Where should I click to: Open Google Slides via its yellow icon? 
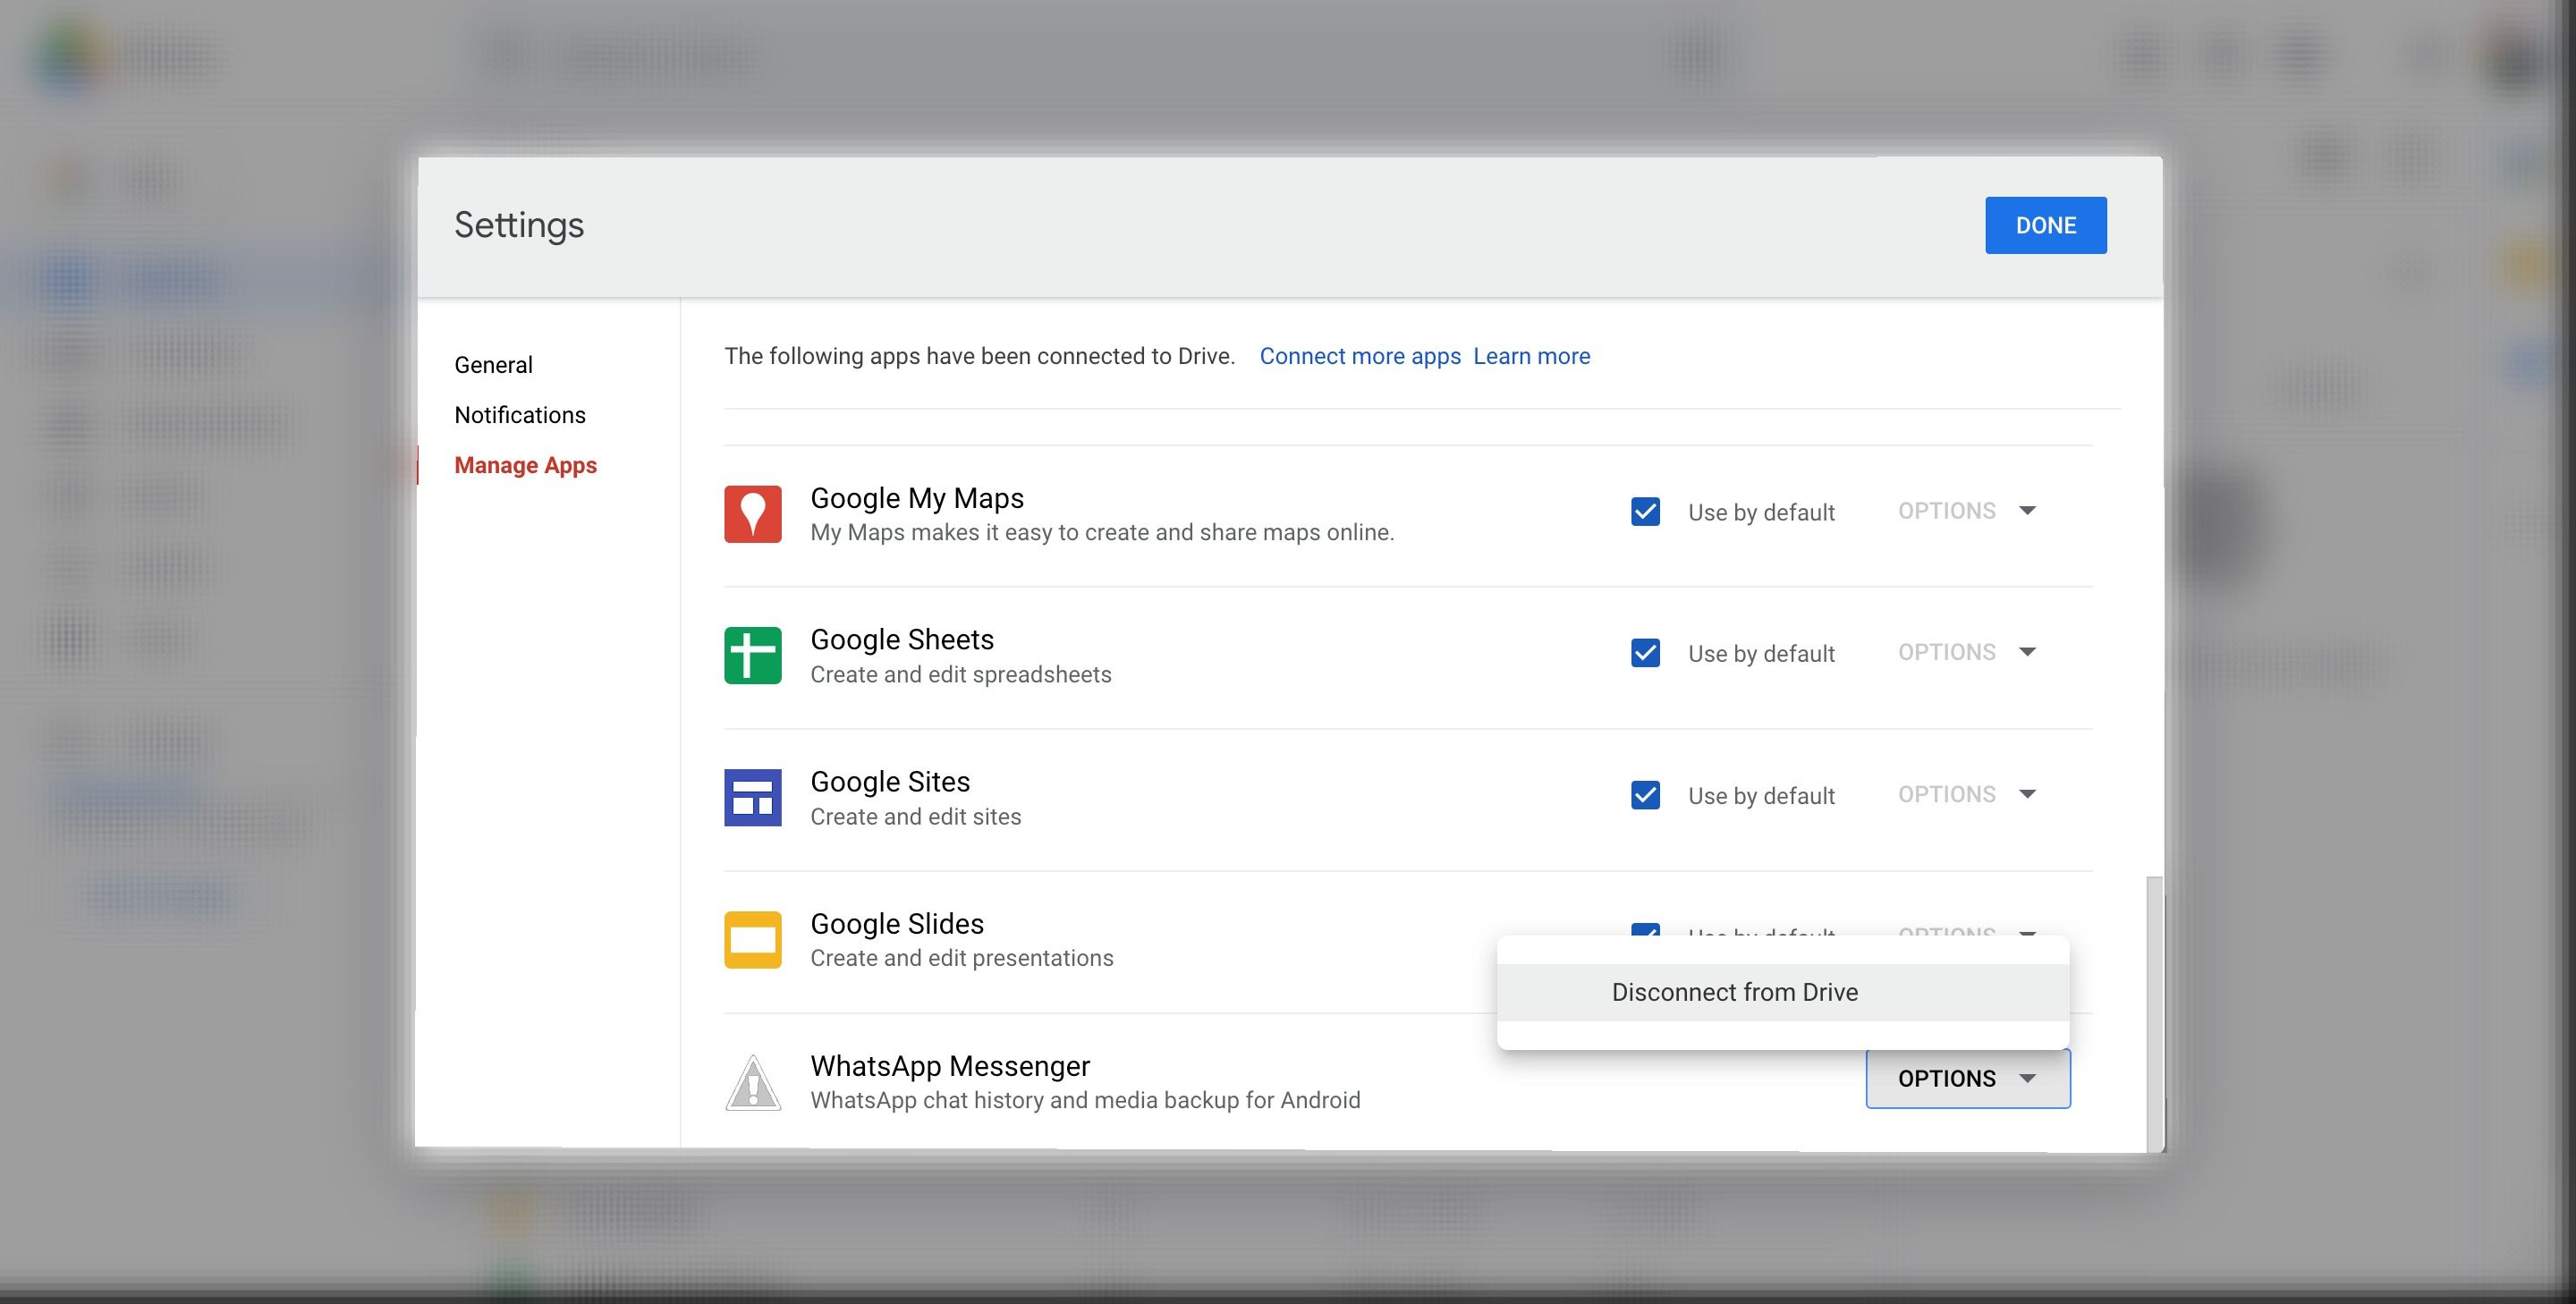[x=752, y=939]
